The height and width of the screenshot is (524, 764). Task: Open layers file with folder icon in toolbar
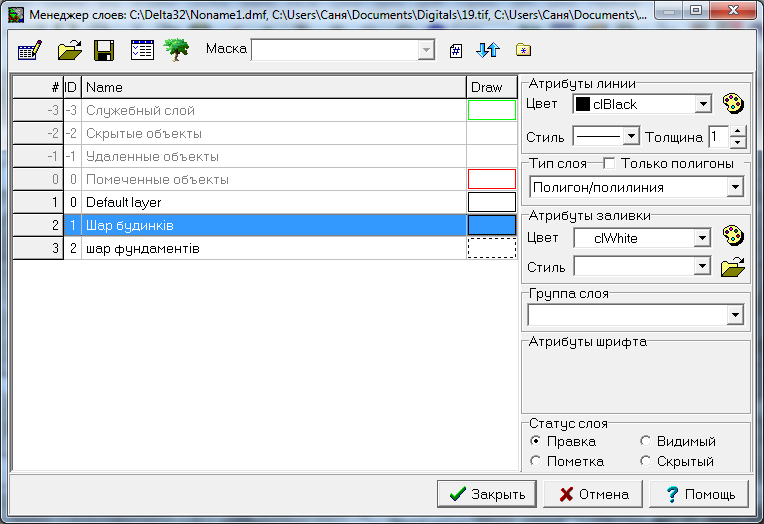pos(70,50)
